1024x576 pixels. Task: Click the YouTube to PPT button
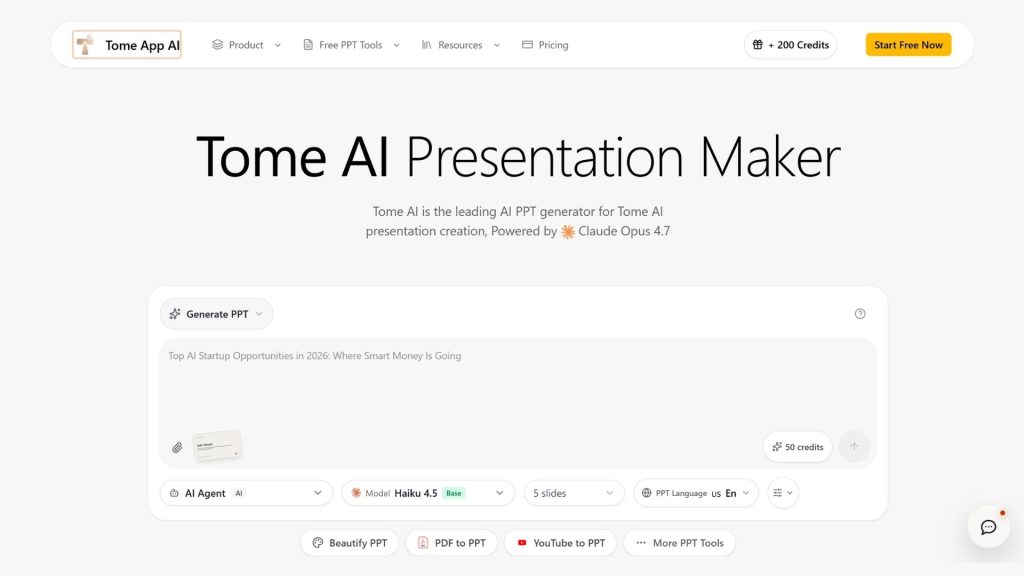(x=560, y=543)
